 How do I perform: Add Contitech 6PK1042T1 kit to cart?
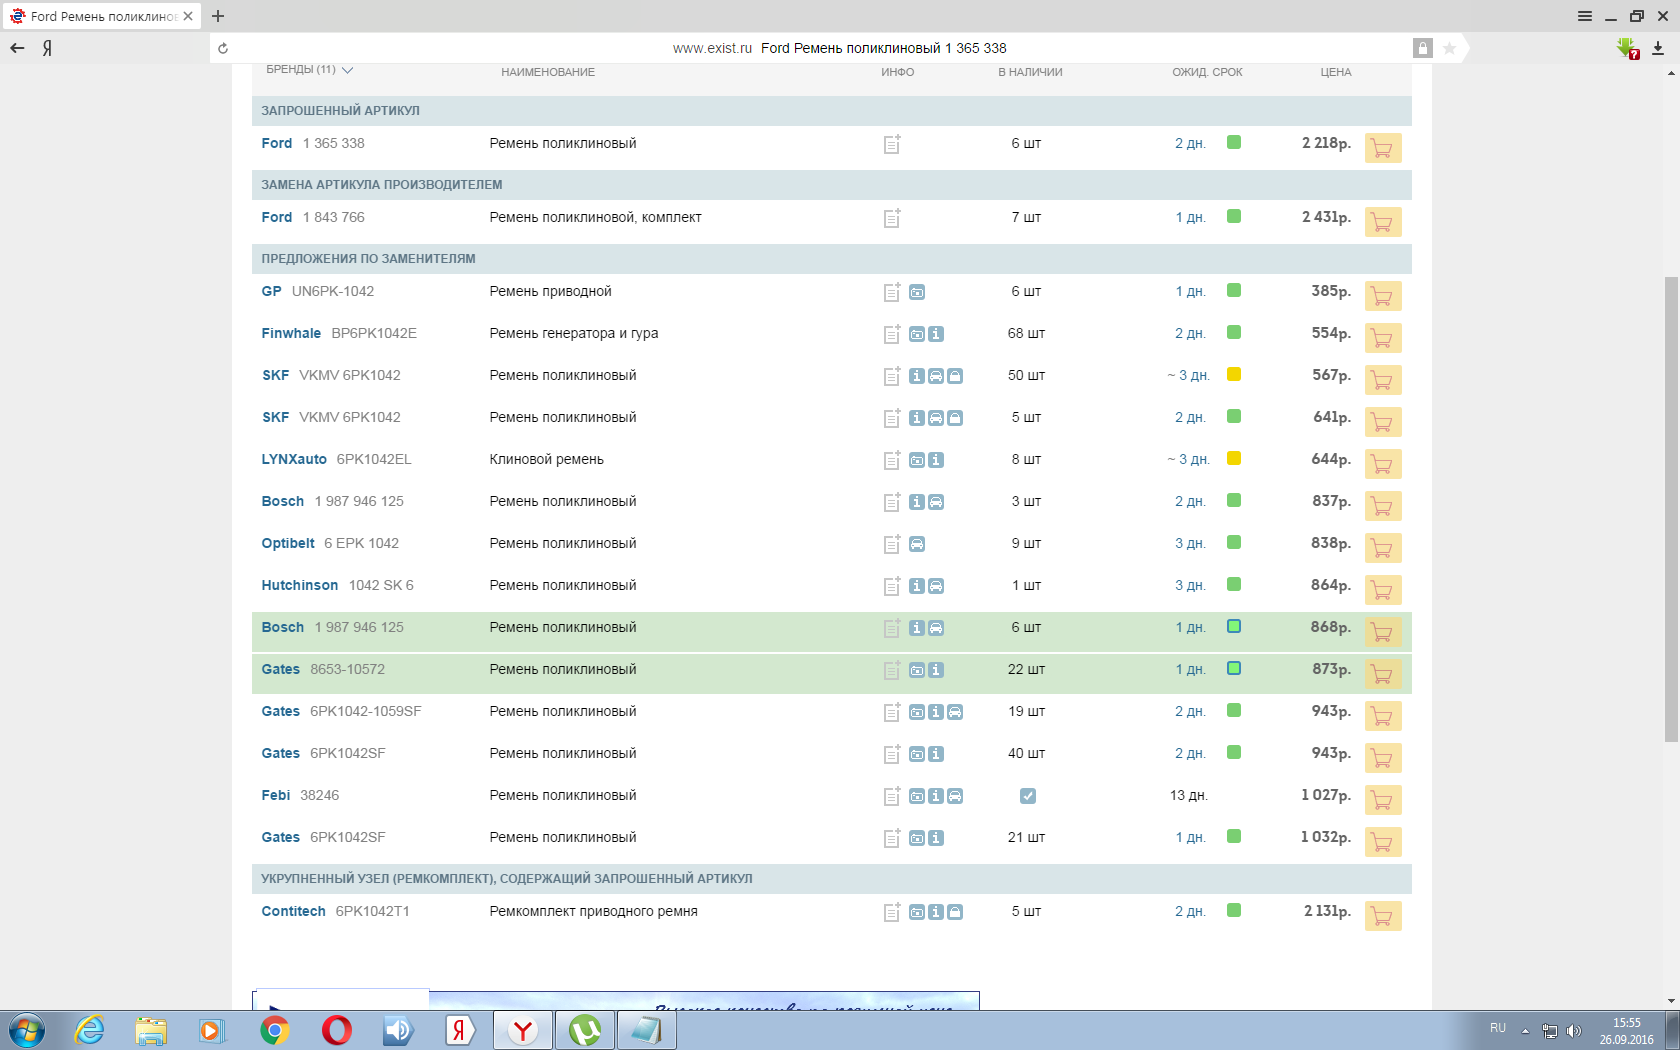click(1383, 916)
